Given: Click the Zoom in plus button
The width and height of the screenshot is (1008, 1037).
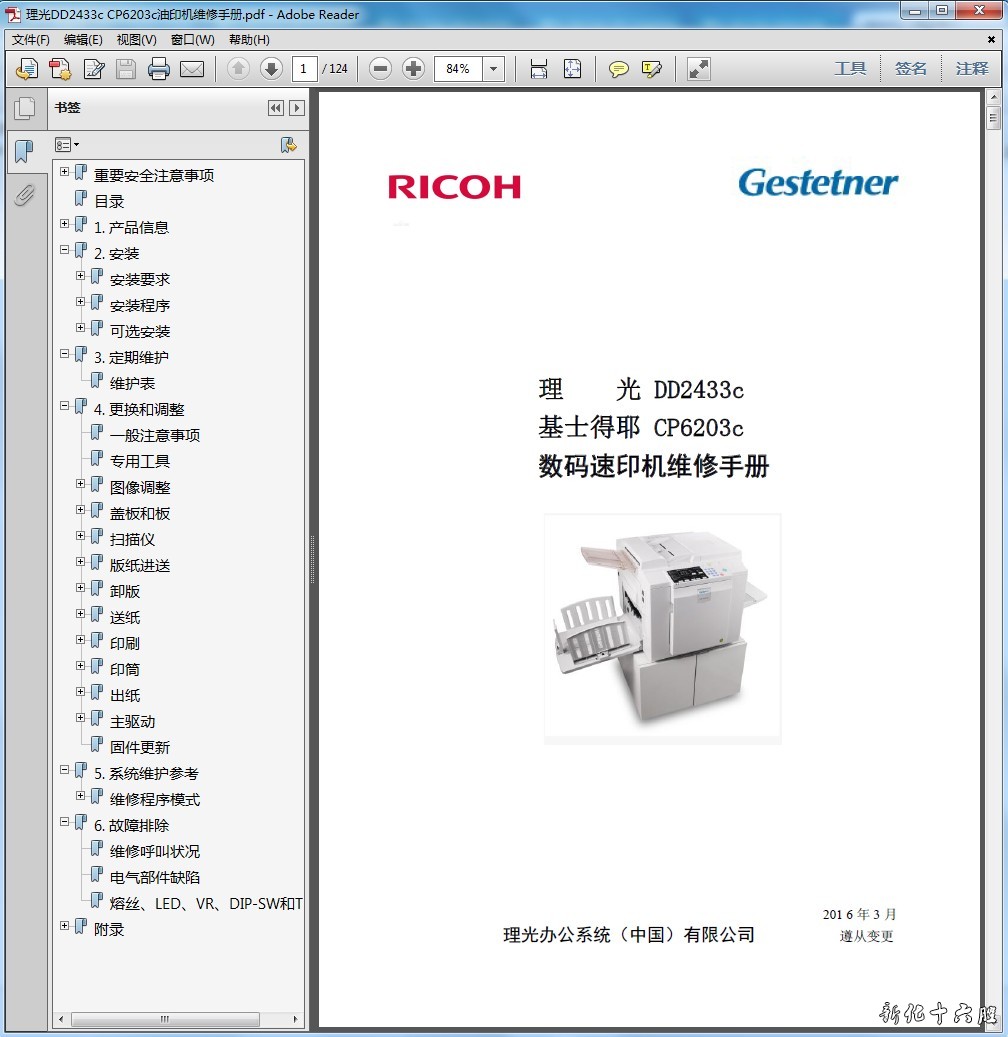Looking at the screenshot, I should [x=413, y=69].
